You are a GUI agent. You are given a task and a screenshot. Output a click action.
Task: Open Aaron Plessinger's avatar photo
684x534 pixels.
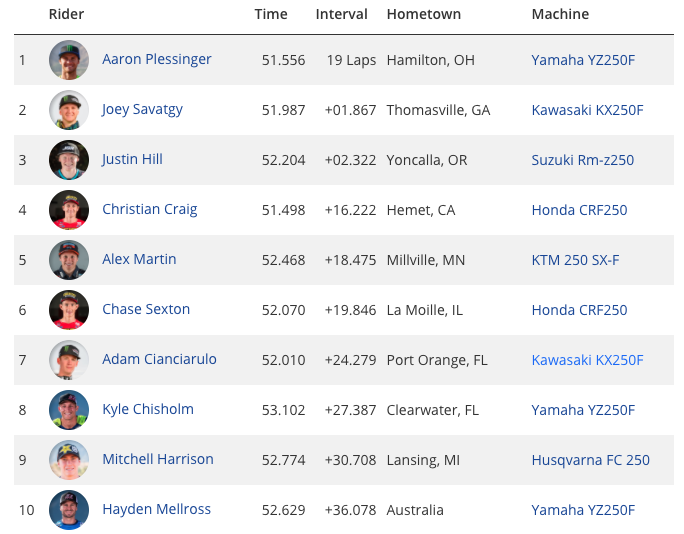coord(69,60)
